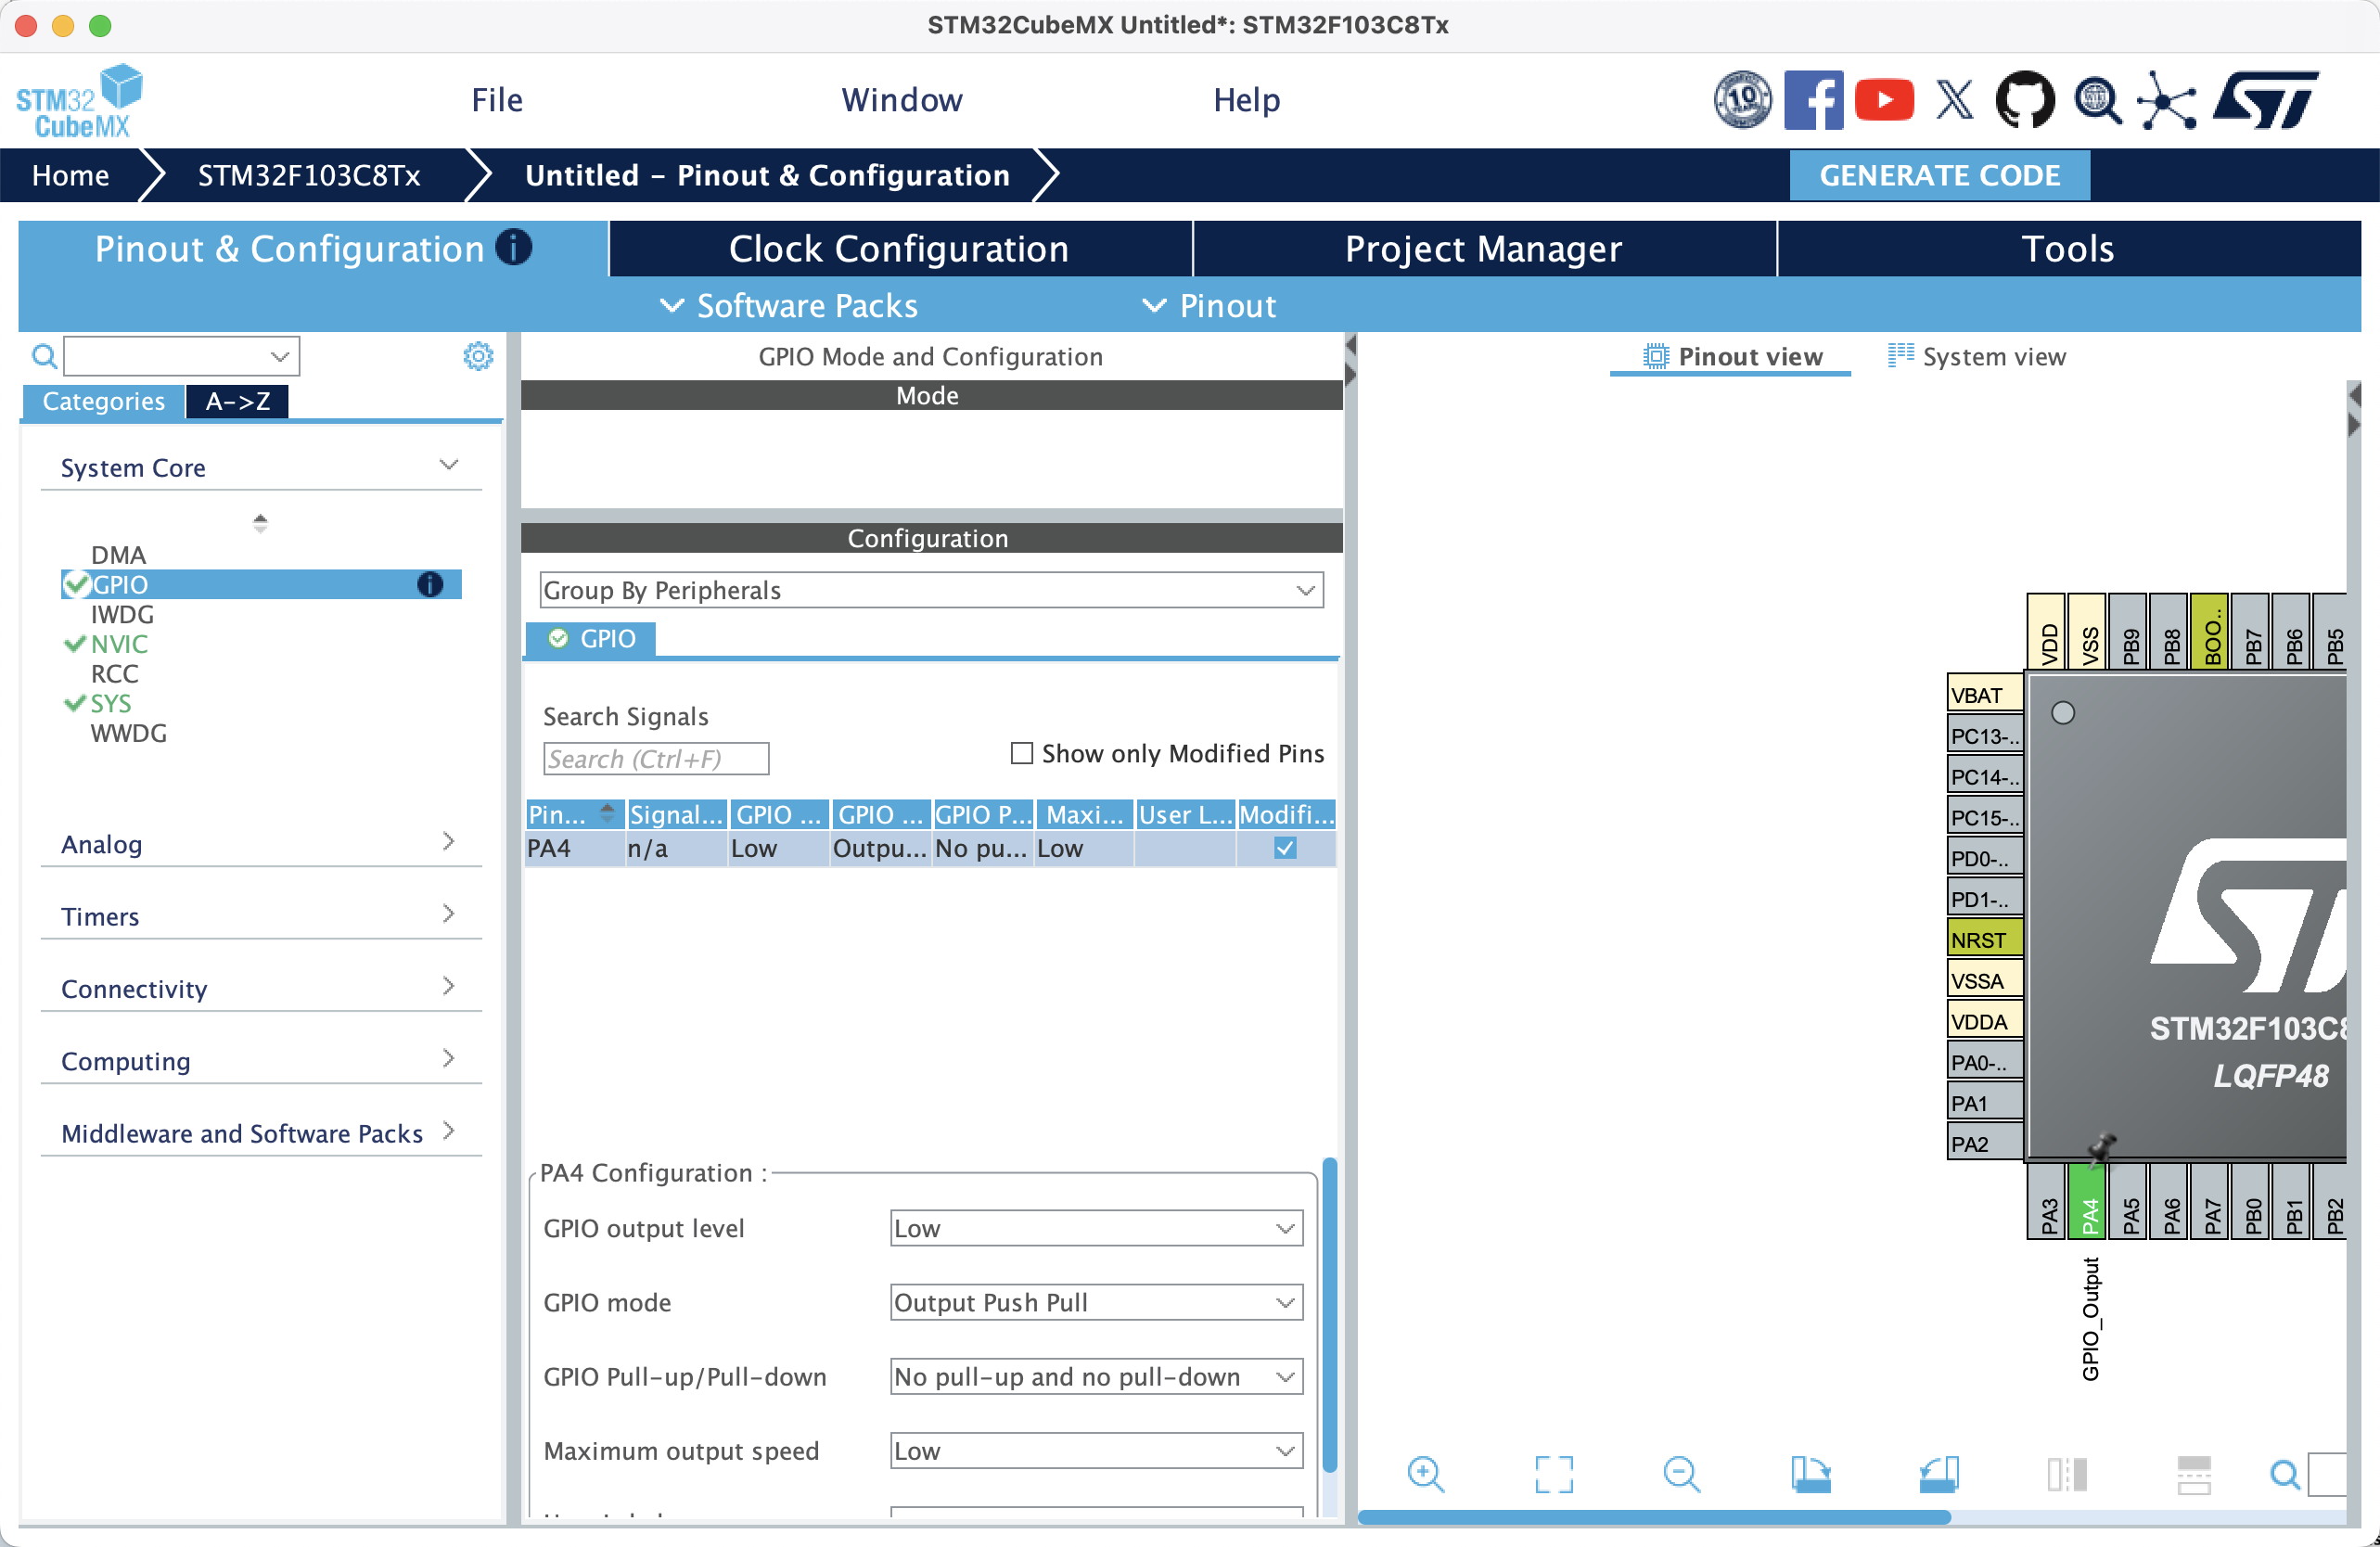Open the YouTube icon in header

click(x=1884, y=100)
